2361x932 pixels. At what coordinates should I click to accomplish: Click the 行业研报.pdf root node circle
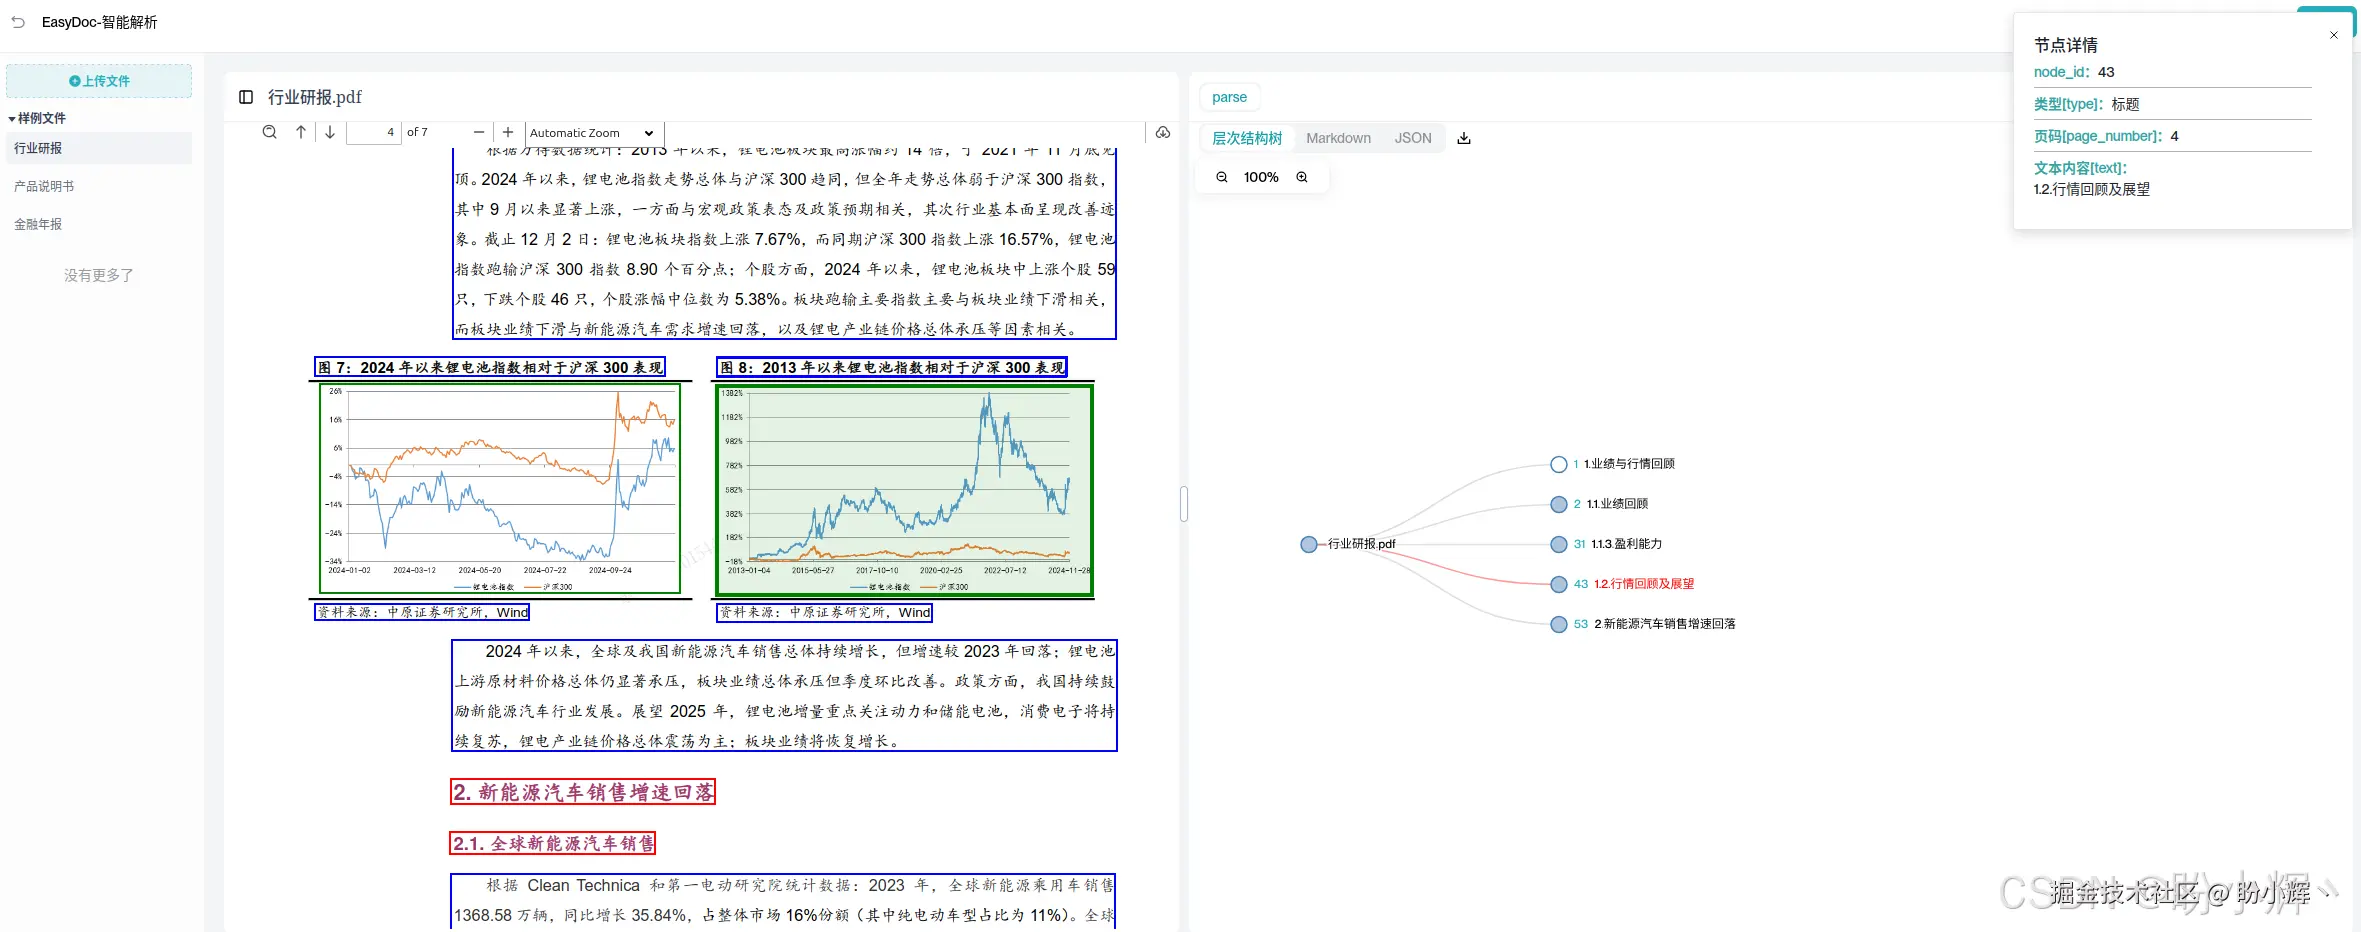pos(1309,544)
